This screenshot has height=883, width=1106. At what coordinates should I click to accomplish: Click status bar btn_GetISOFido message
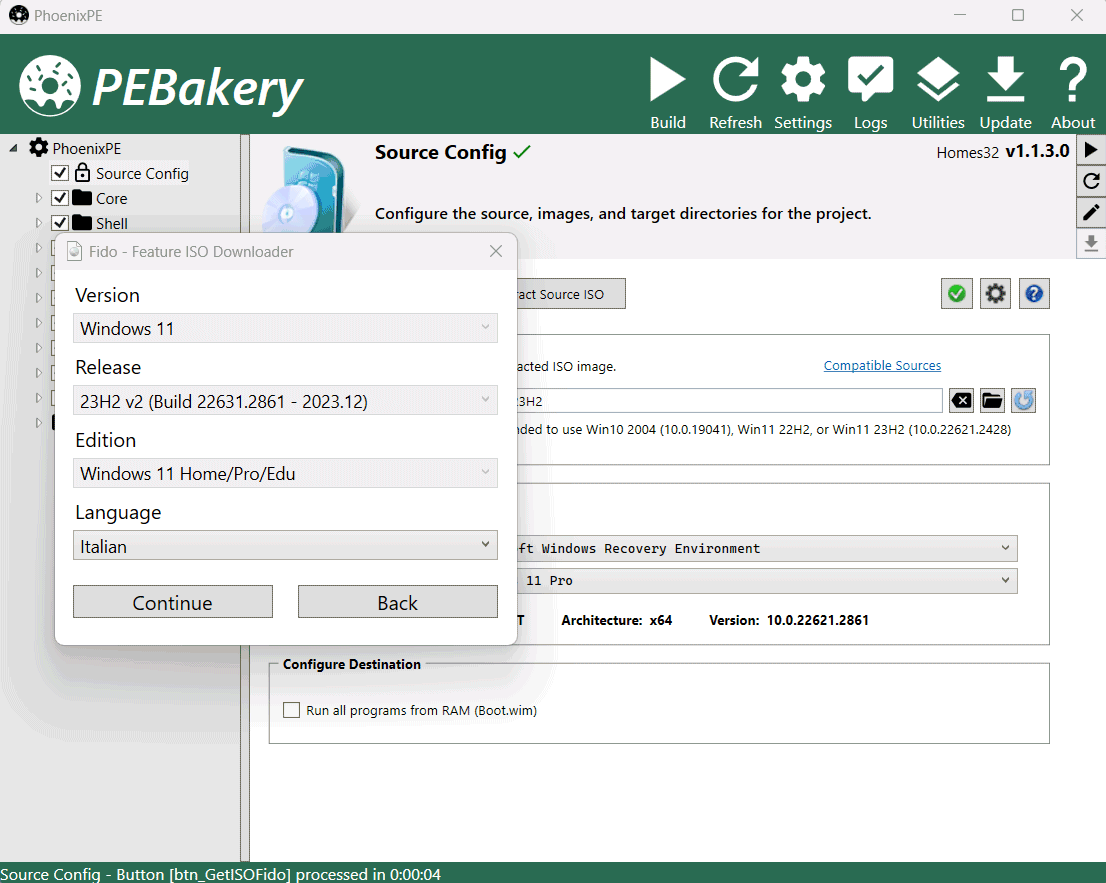point(221,874)
